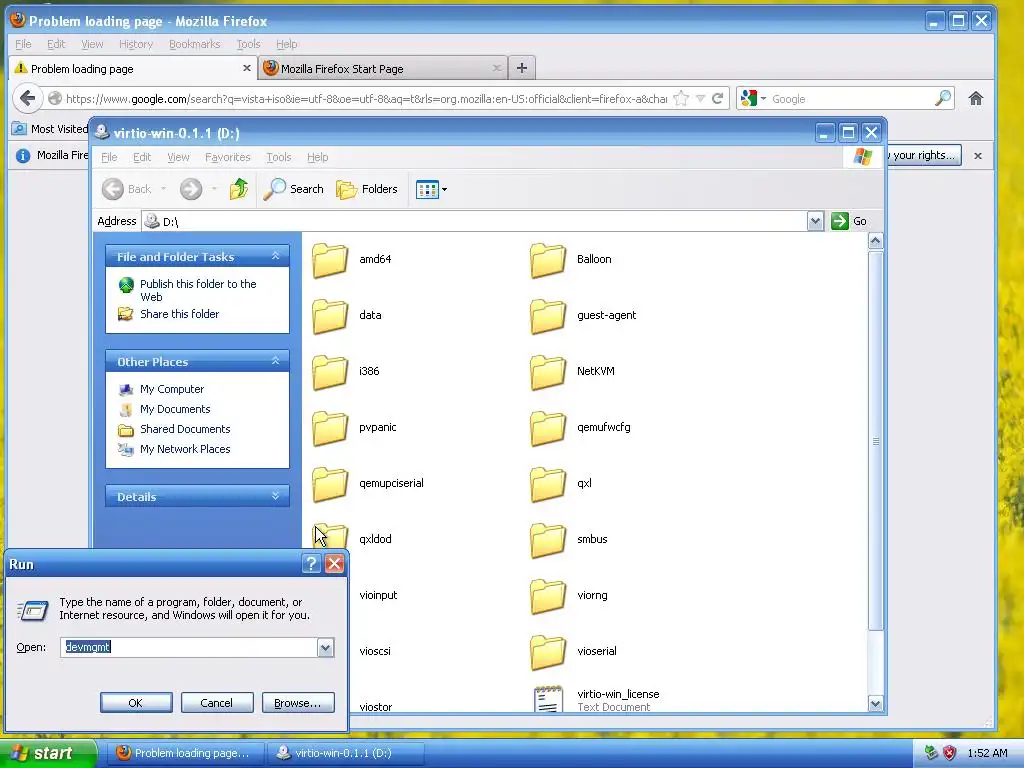Click OK in the Run dialog
Viewport: 1024px width, 768px height.
[x=136, y=703]
